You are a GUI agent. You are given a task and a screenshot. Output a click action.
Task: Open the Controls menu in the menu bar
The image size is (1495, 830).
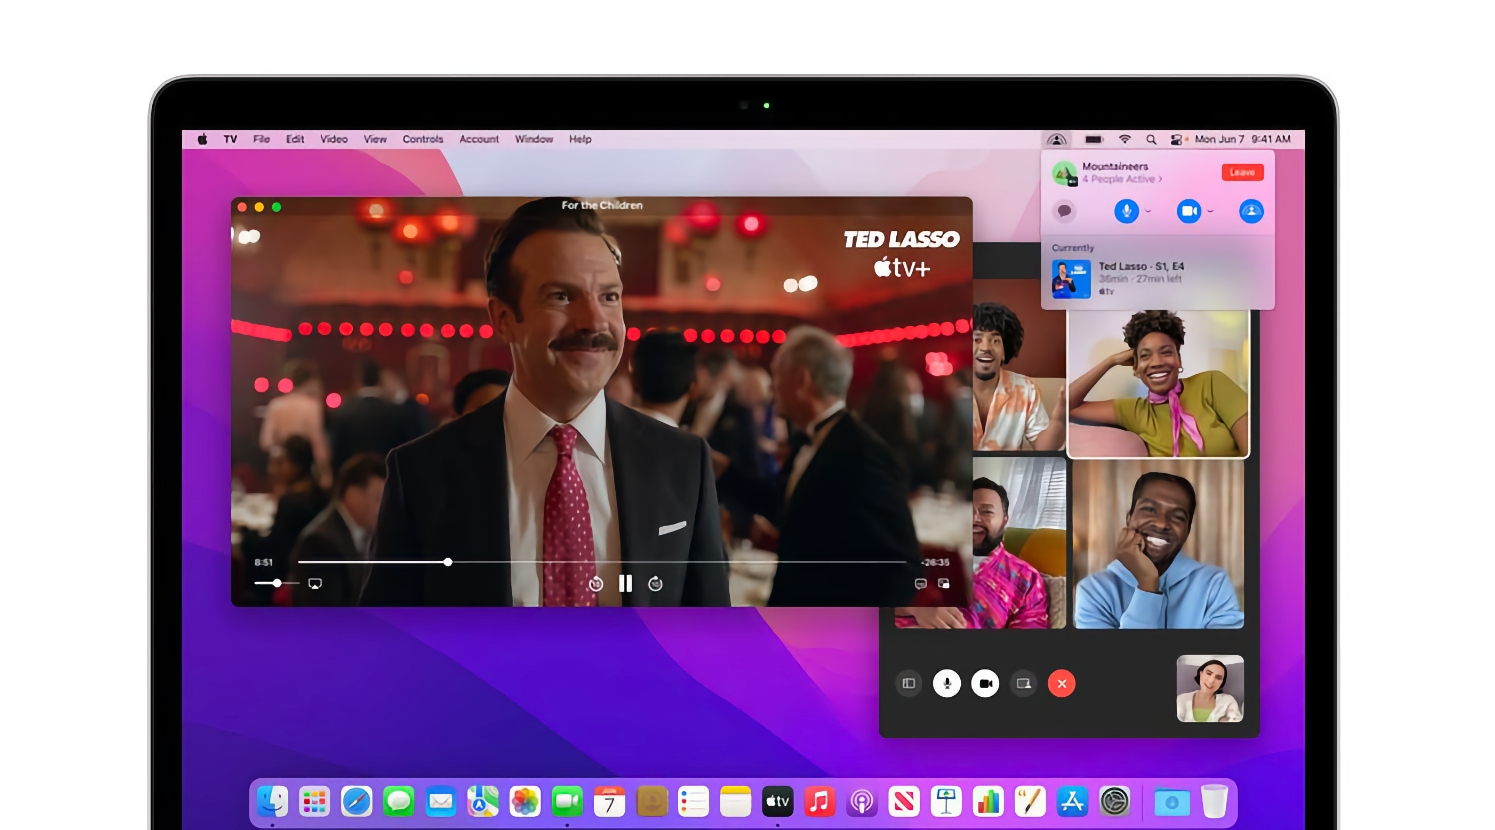pos(422,140)
